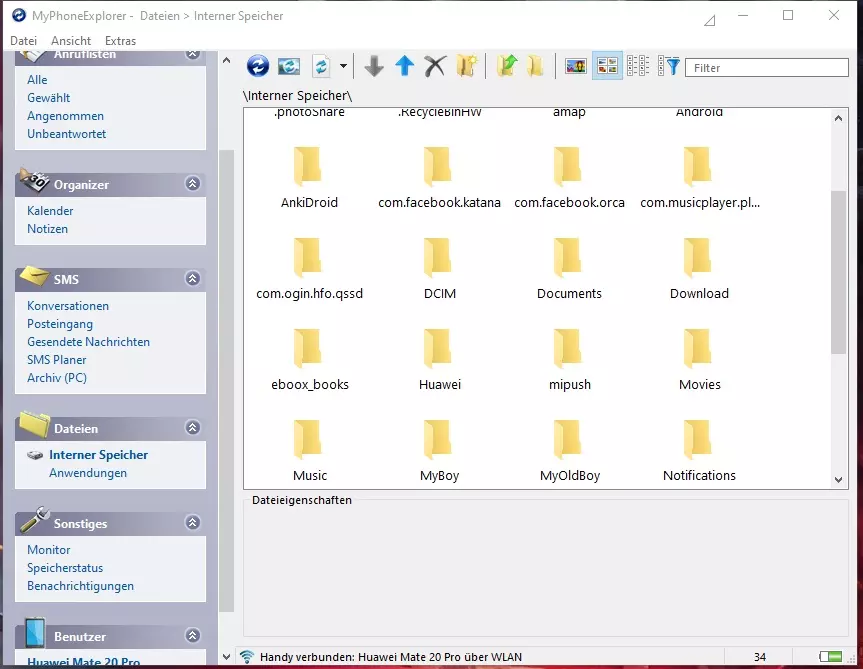The image size is (863, 669).
Task: Click the blue upload arrow icon
Action: point(405,66)
